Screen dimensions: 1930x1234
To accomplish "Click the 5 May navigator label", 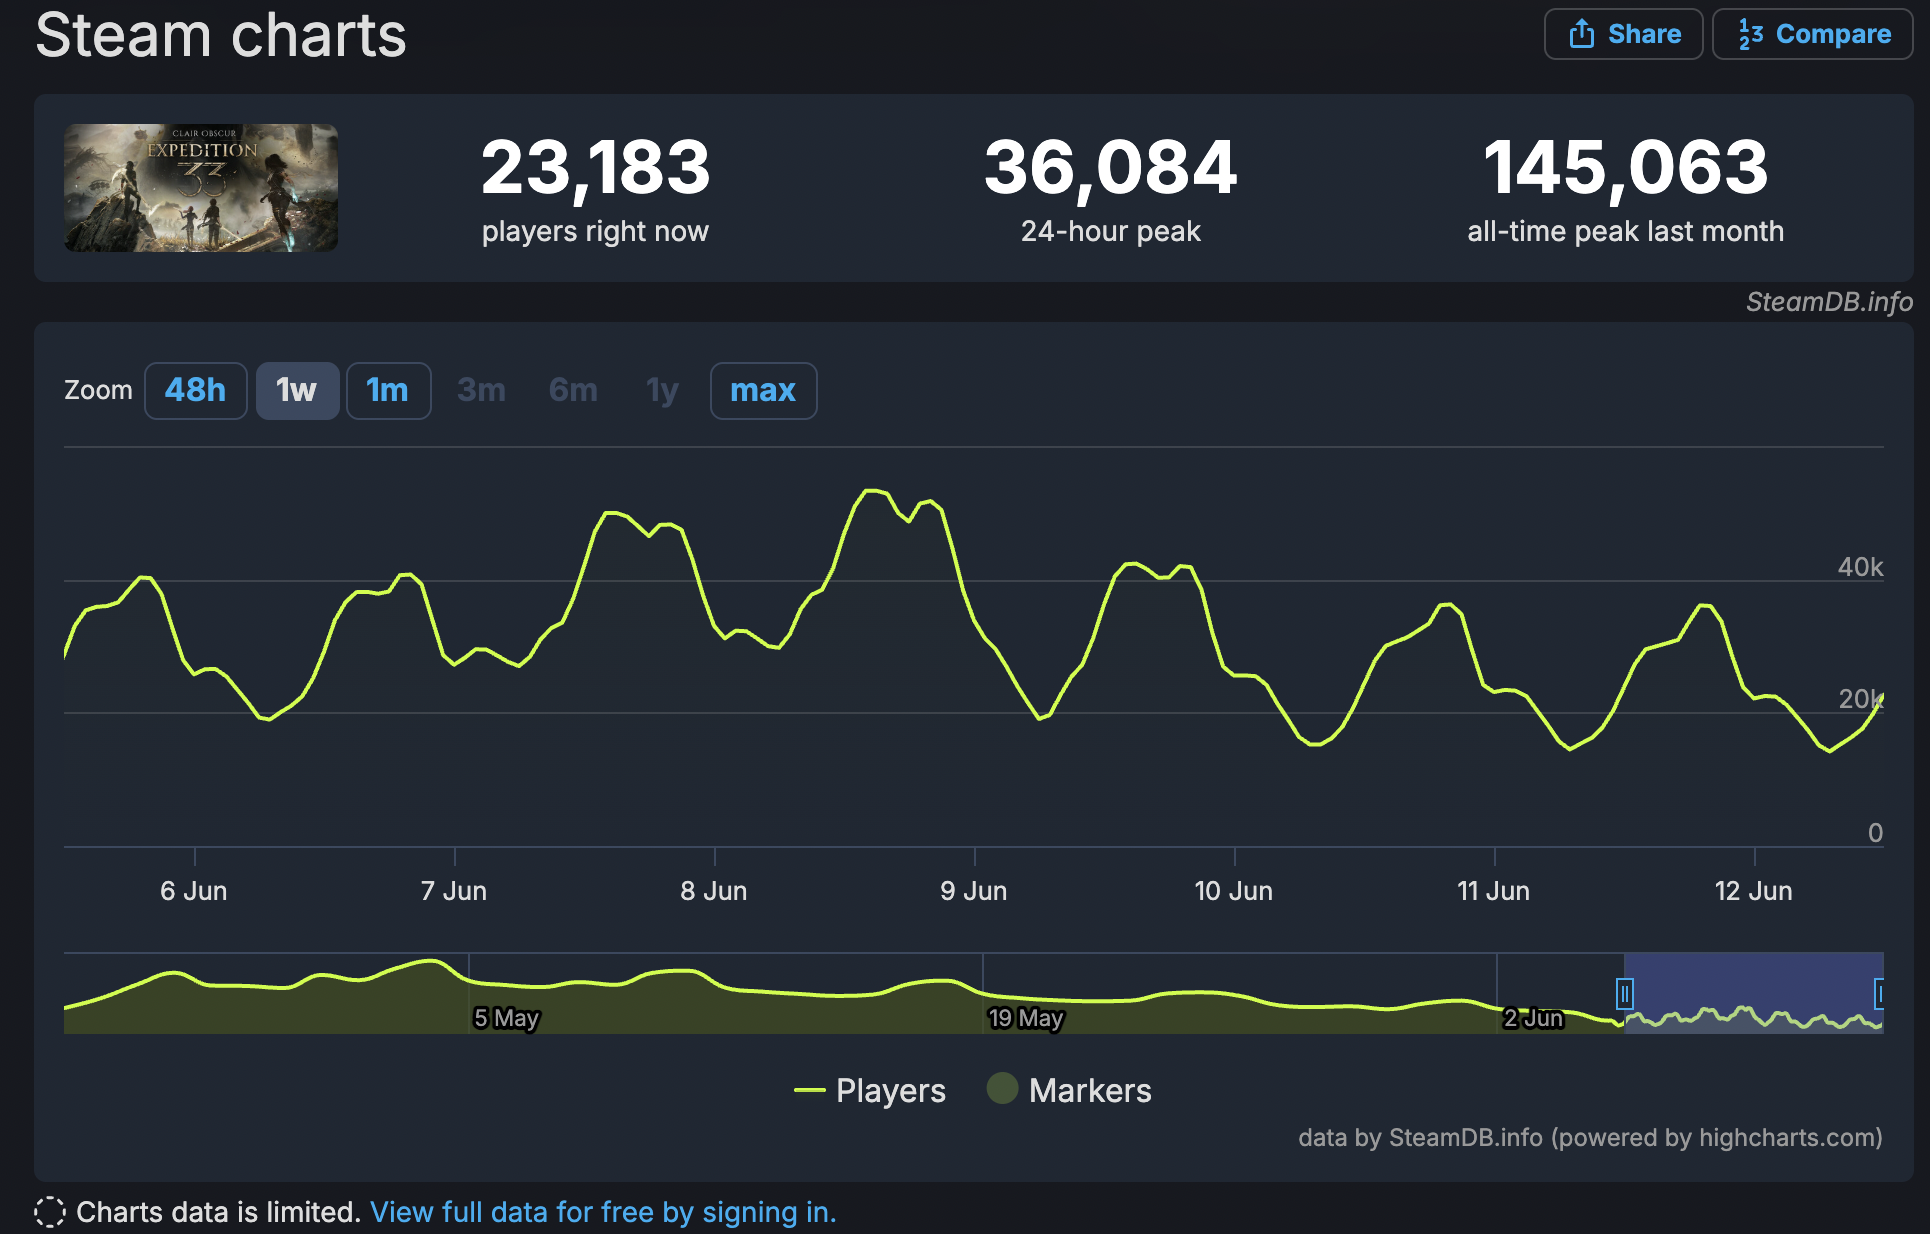I will click(x=506, y=1018).
